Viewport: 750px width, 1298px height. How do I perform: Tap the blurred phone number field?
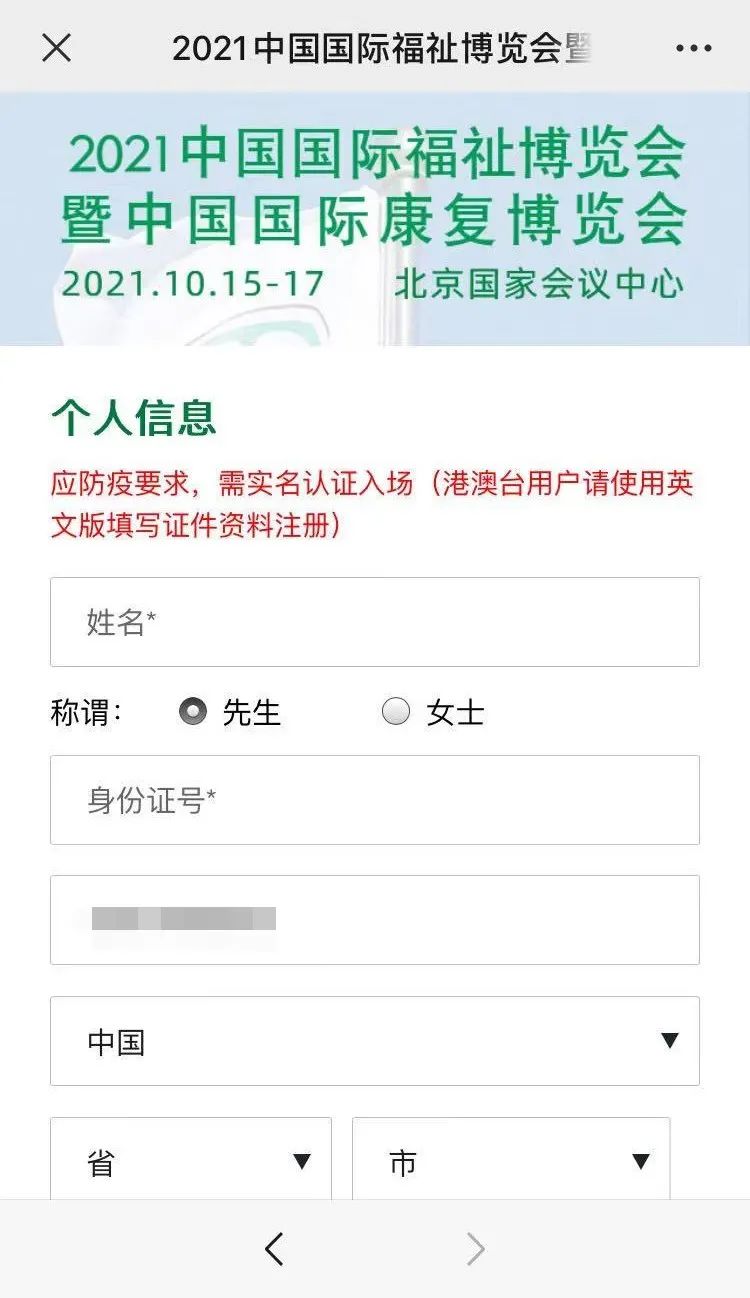point(374,920)
